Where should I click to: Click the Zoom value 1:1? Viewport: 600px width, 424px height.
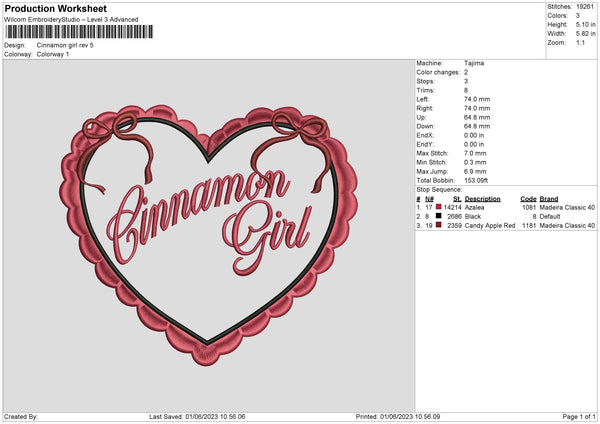580,43
